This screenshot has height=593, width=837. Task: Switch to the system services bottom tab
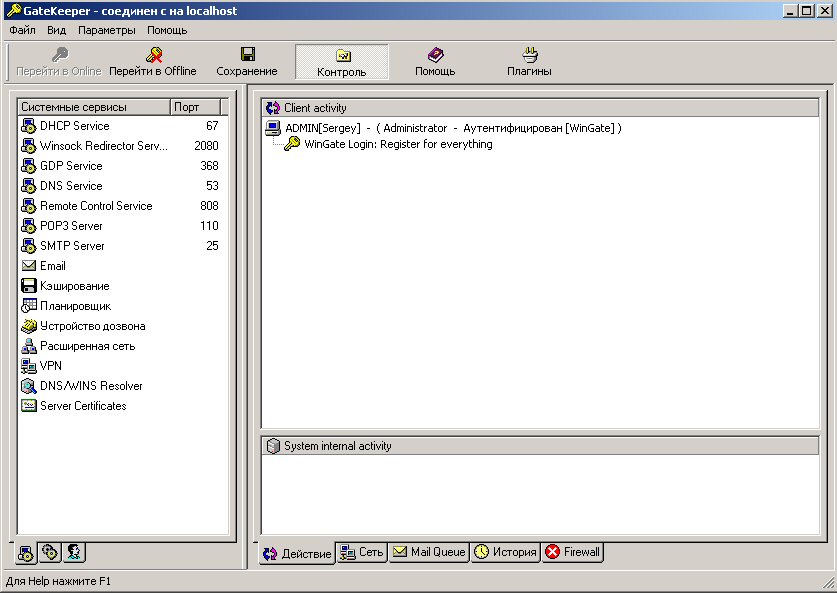[26, 553]
